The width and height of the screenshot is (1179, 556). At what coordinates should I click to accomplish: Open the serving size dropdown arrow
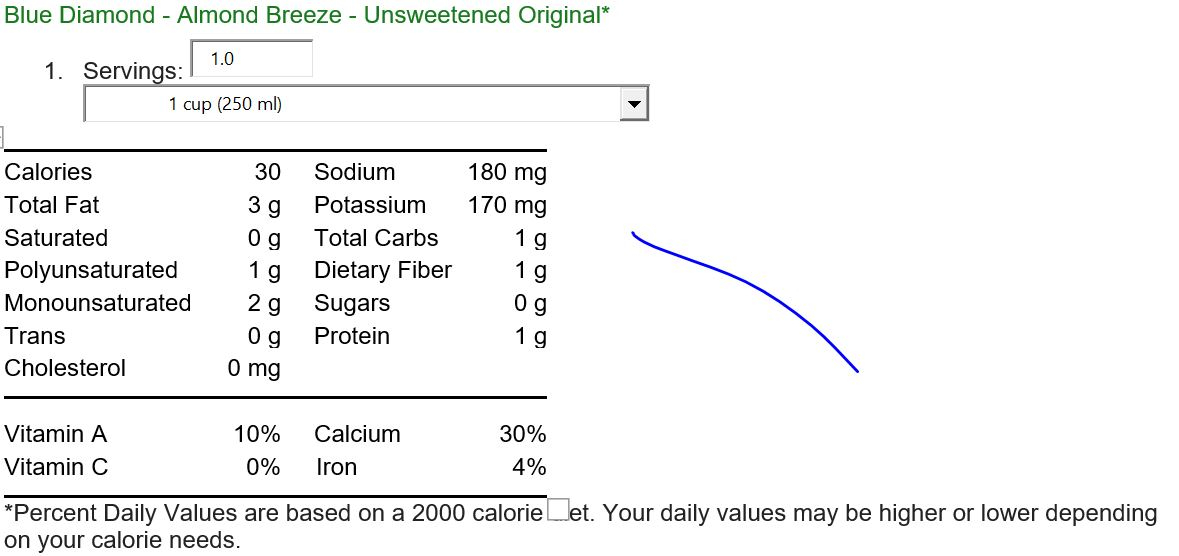click(634, 104)
